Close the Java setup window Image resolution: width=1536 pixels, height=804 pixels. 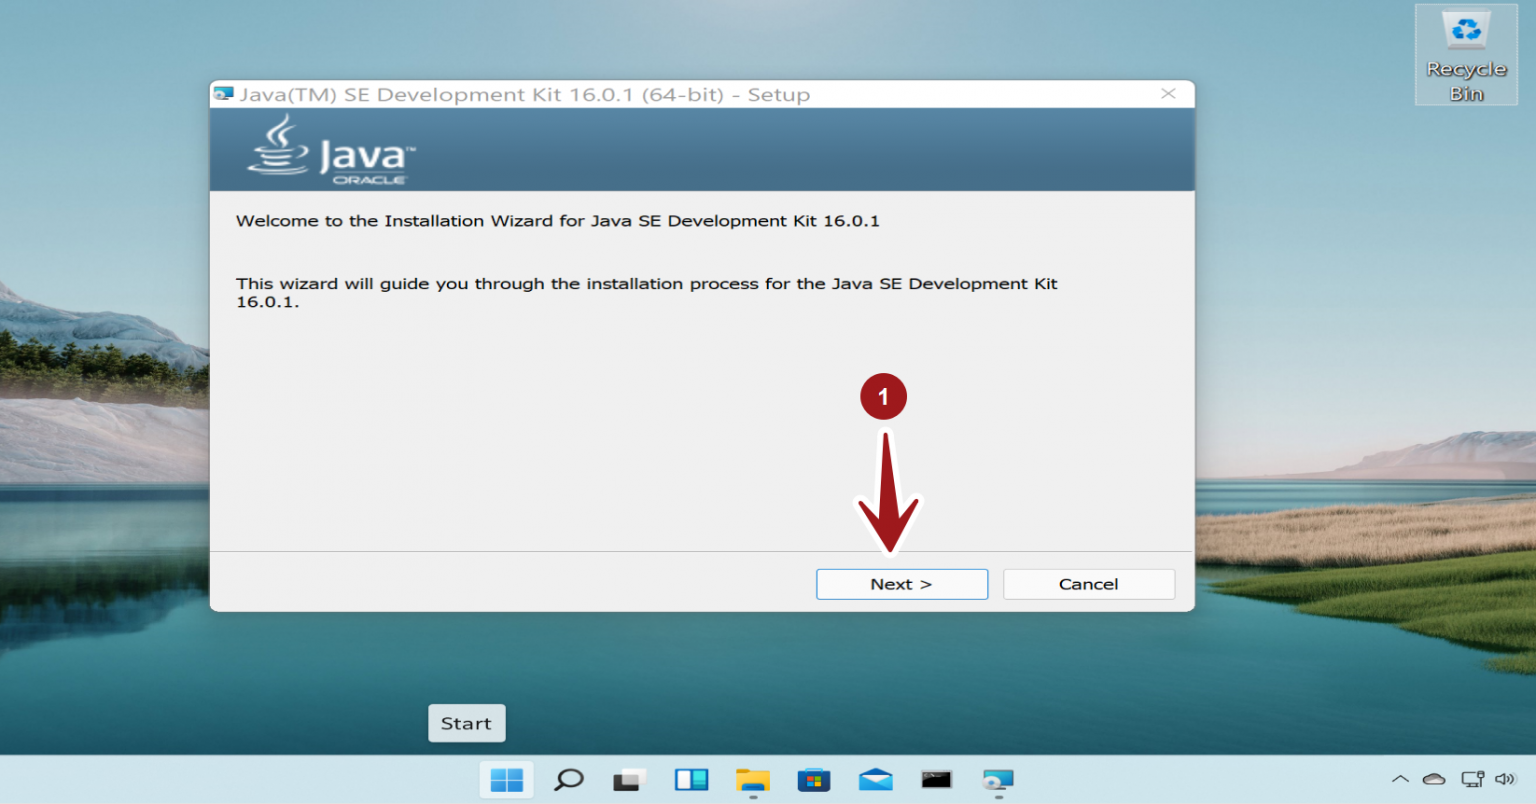tap(1168, 93)
